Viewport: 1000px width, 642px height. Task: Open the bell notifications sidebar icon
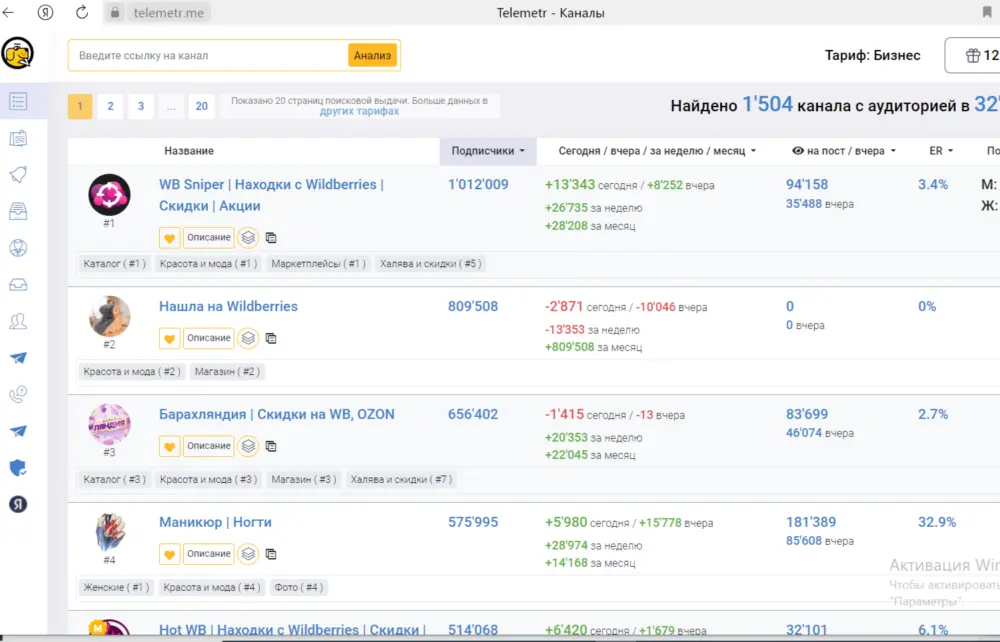(x=18, y=175)
